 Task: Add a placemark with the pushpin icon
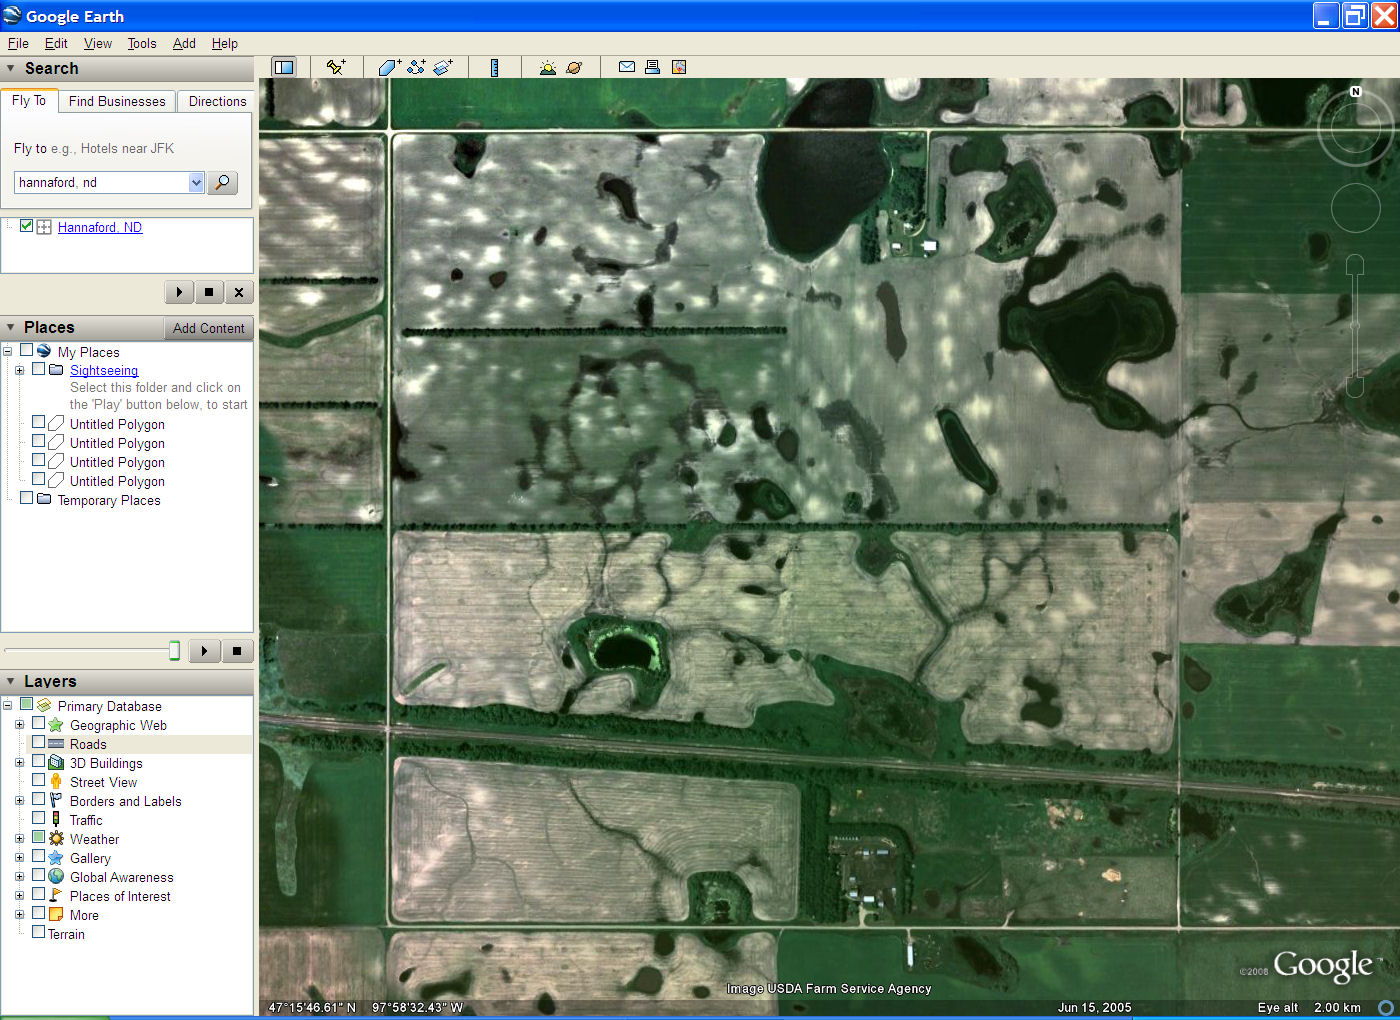coord(336,67)
